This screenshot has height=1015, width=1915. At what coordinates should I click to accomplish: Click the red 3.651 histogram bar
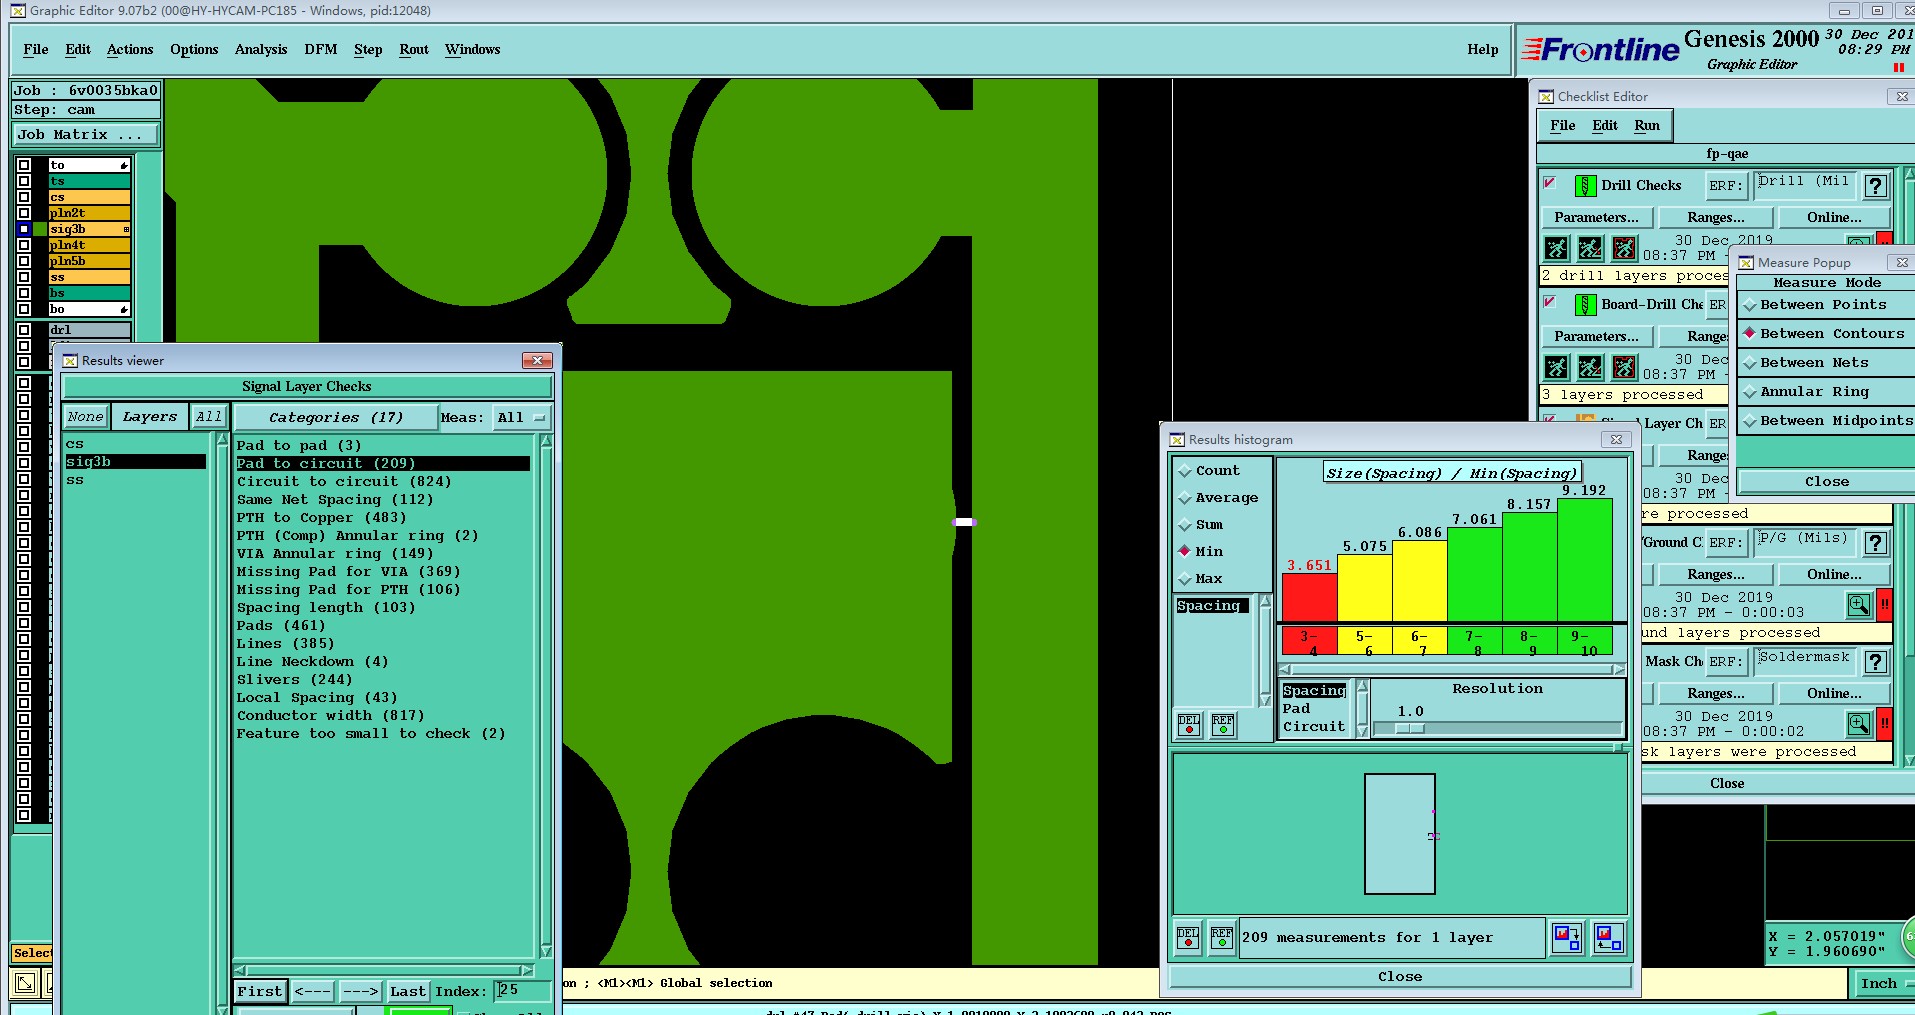1309,598
